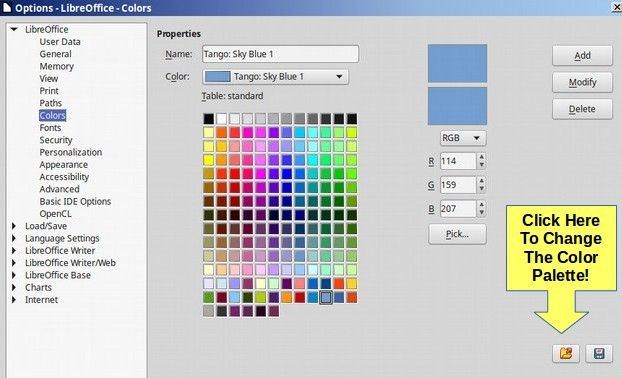
Task: Increase the G value with up arrow
Action: pyautogui.click(x=481, y=181)
